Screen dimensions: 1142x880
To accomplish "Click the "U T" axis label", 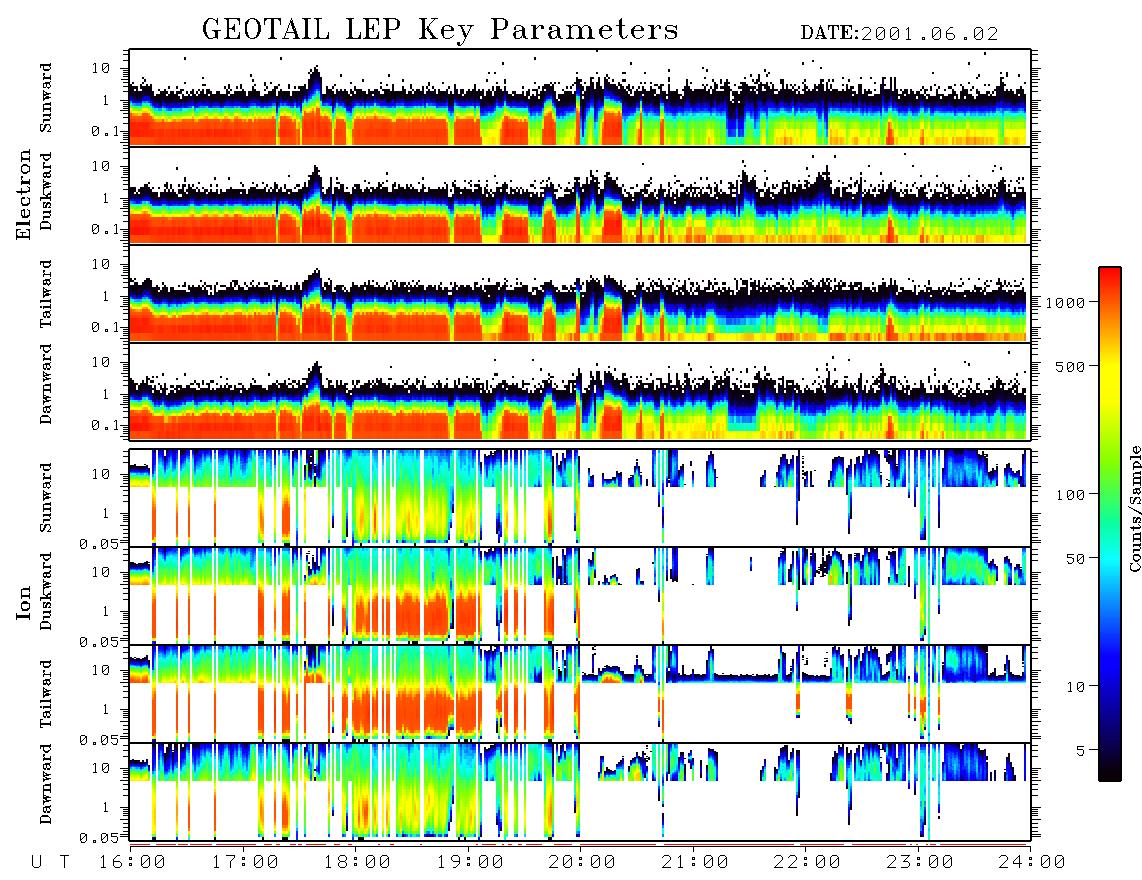I will click(x=50, y=863).
